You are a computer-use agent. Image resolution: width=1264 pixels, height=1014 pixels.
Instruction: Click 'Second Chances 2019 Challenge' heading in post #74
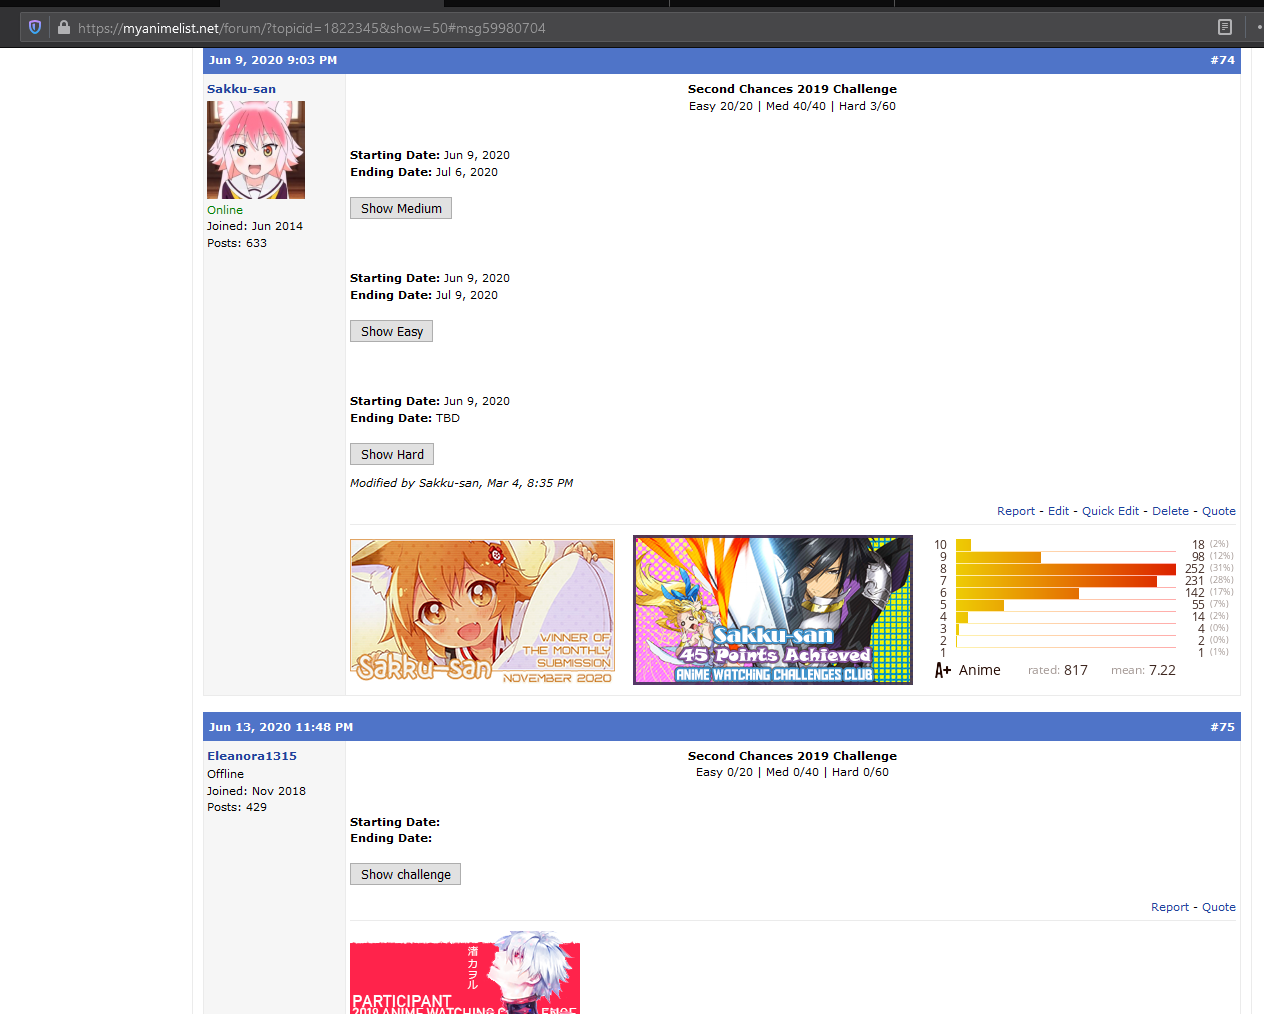(792, 89)
